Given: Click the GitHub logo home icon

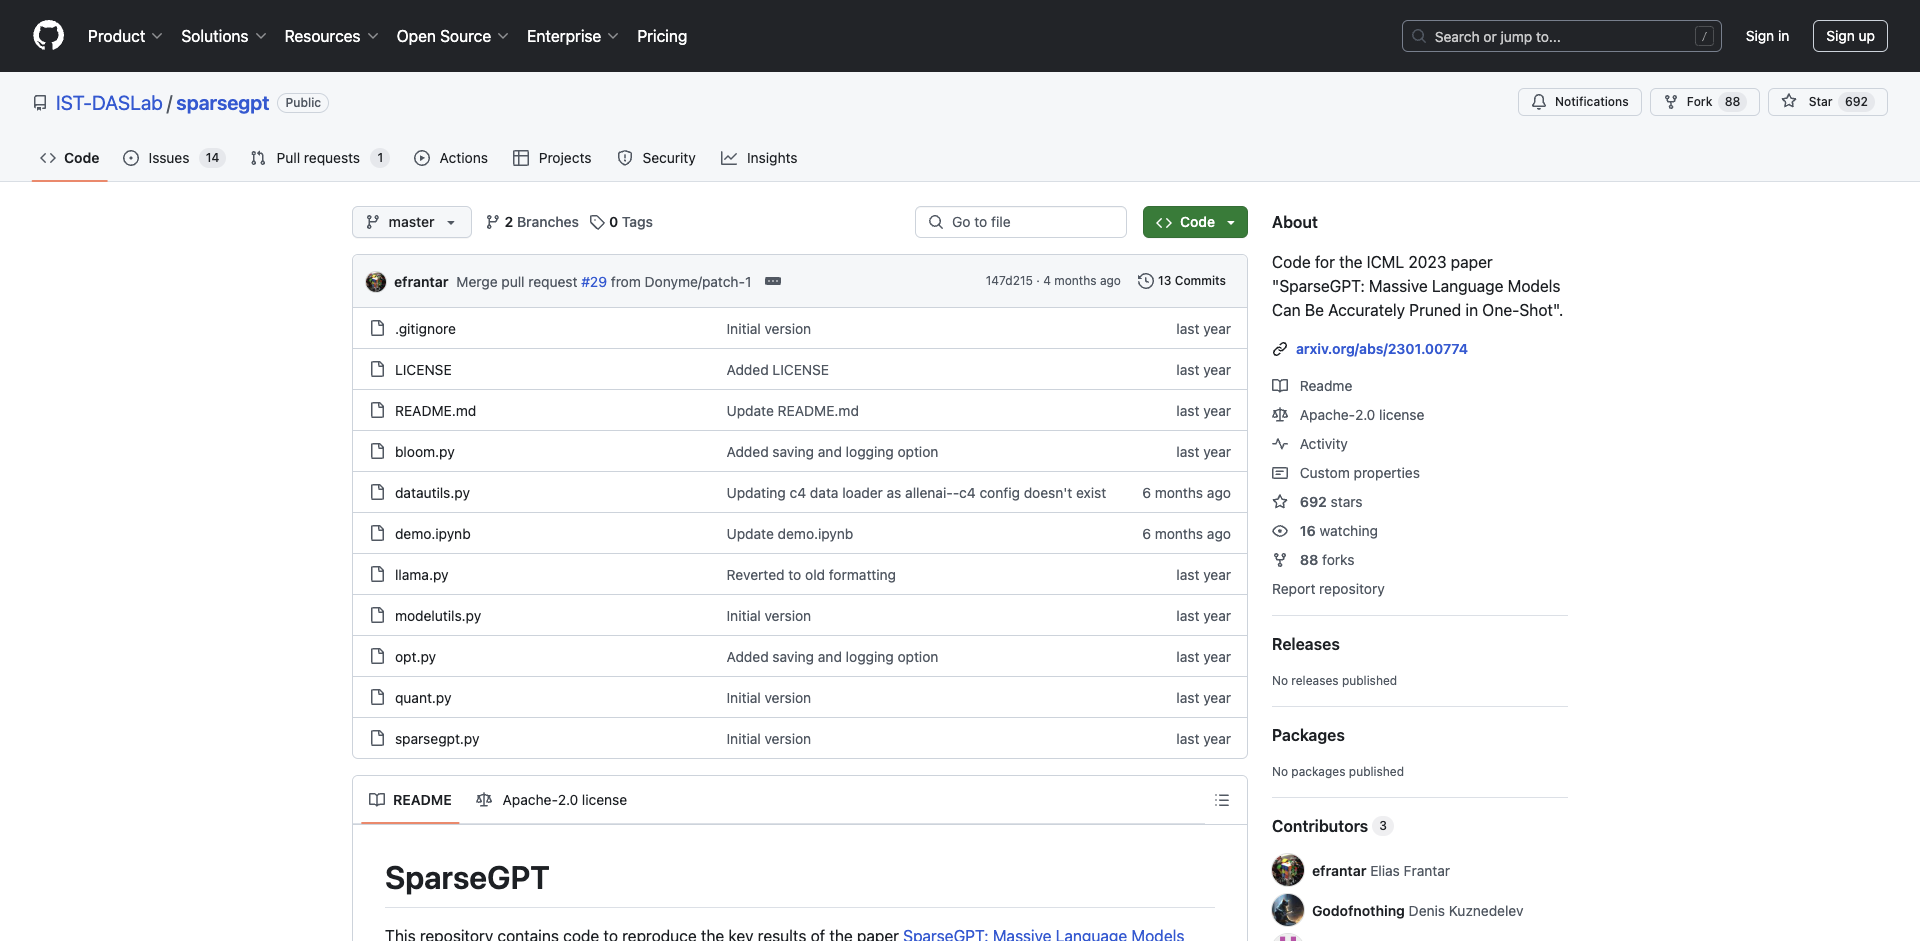Looking at the screenshot, I should [x=48, y=36].
